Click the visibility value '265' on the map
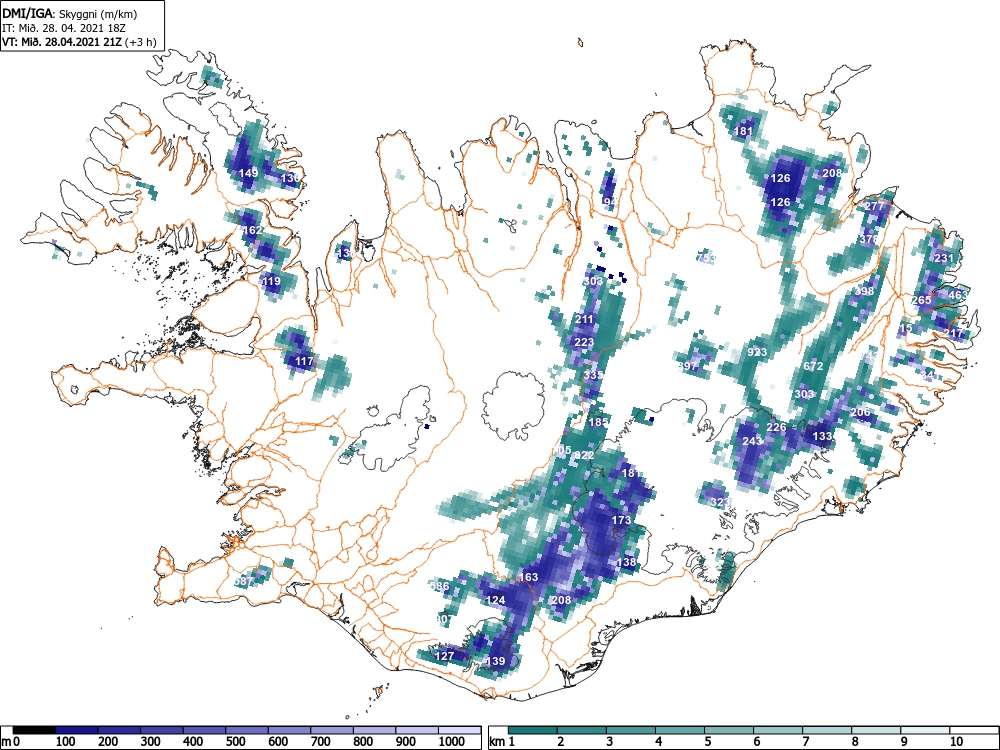Viewport: 1000px width, 750px height. tap(922, 300)
